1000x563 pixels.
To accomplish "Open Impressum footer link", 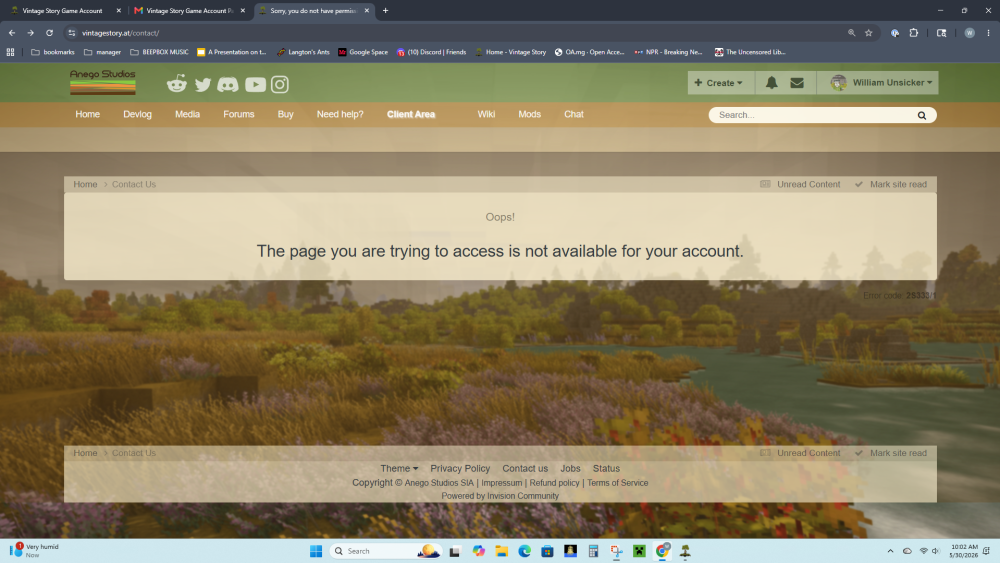I will coord(501,483).
